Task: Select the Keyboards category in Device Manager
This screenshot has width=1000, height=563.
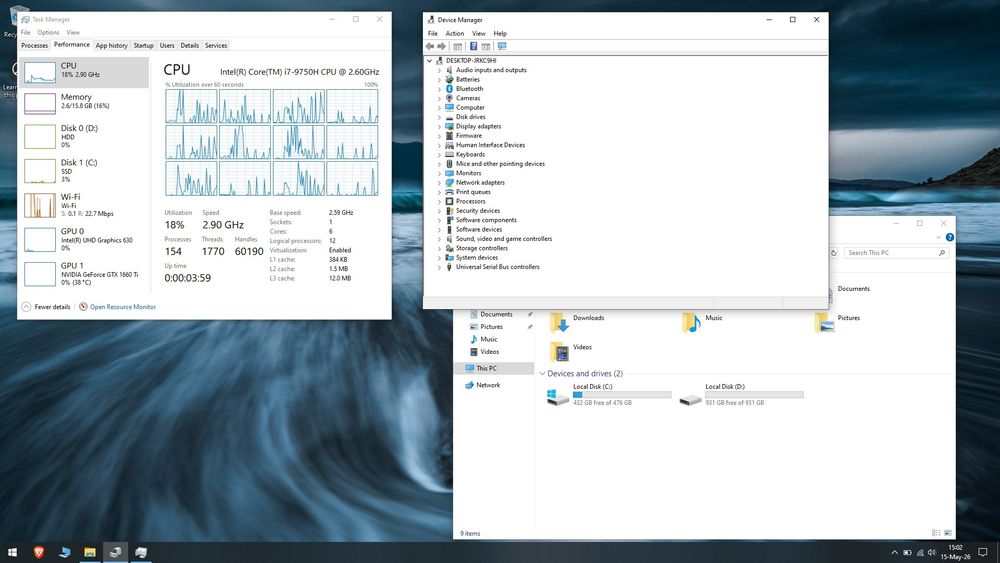Action: tap(470, 154)
